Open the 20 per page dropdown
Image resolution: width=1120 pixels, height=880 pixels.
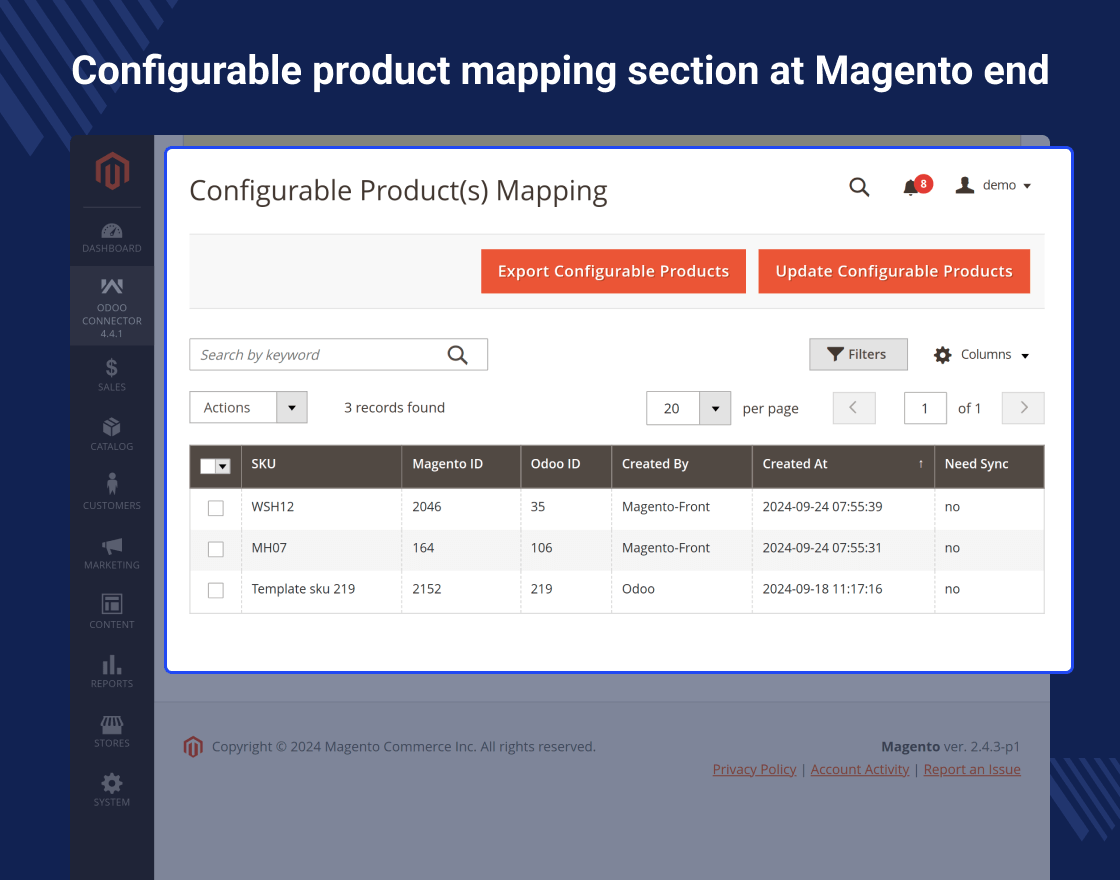(688, 408)
